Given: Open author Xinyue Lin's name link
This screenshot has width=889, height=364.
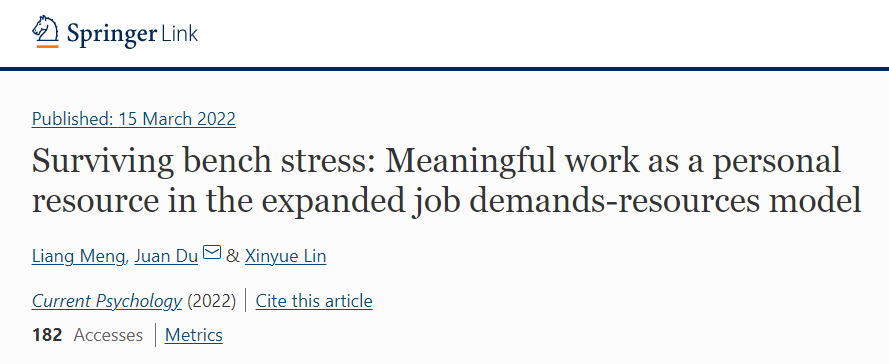Looking at the screenshot, I should point(285,257).
